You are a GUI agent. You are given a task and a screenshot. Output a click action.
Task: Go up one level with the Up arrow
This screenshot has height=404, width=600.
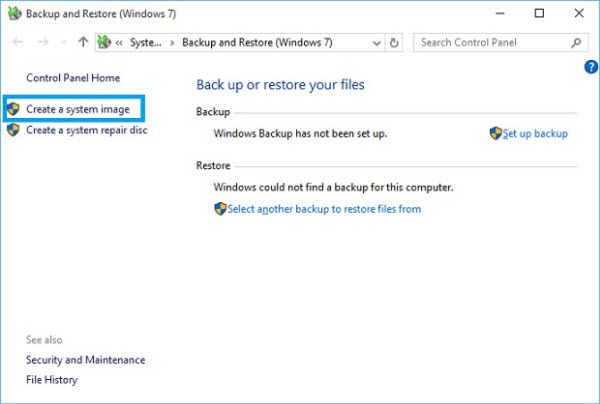83,42
